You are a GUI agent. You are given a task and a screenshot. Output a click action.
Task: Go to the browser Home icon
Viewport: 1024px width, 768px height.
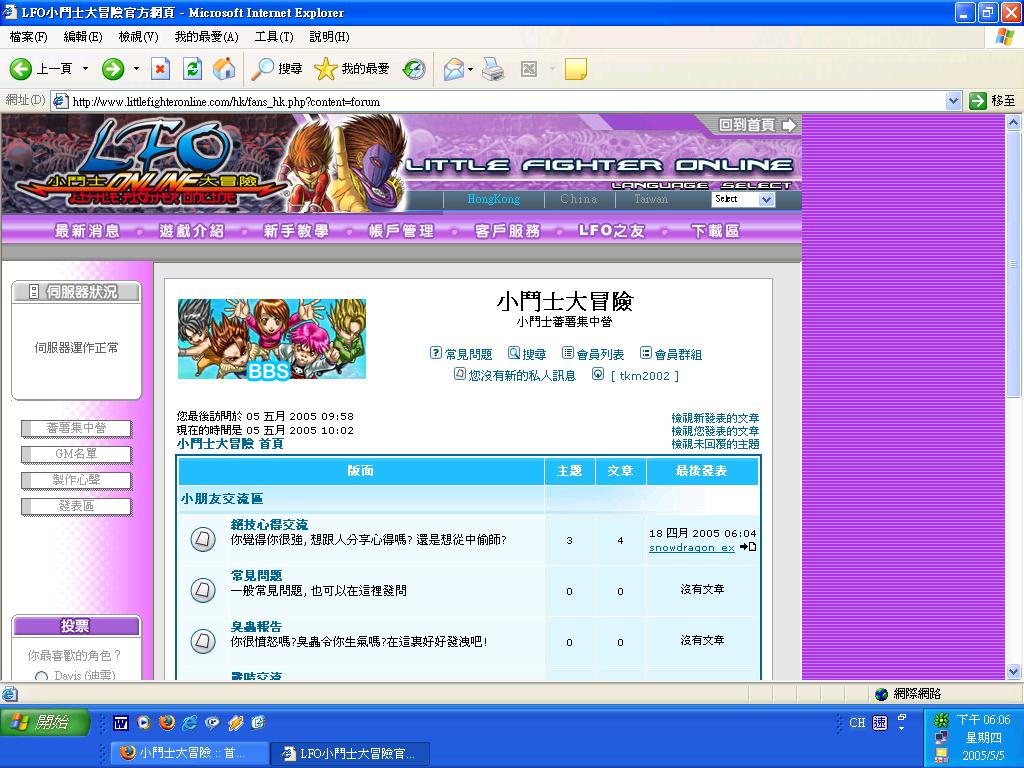tap(224, 69)
